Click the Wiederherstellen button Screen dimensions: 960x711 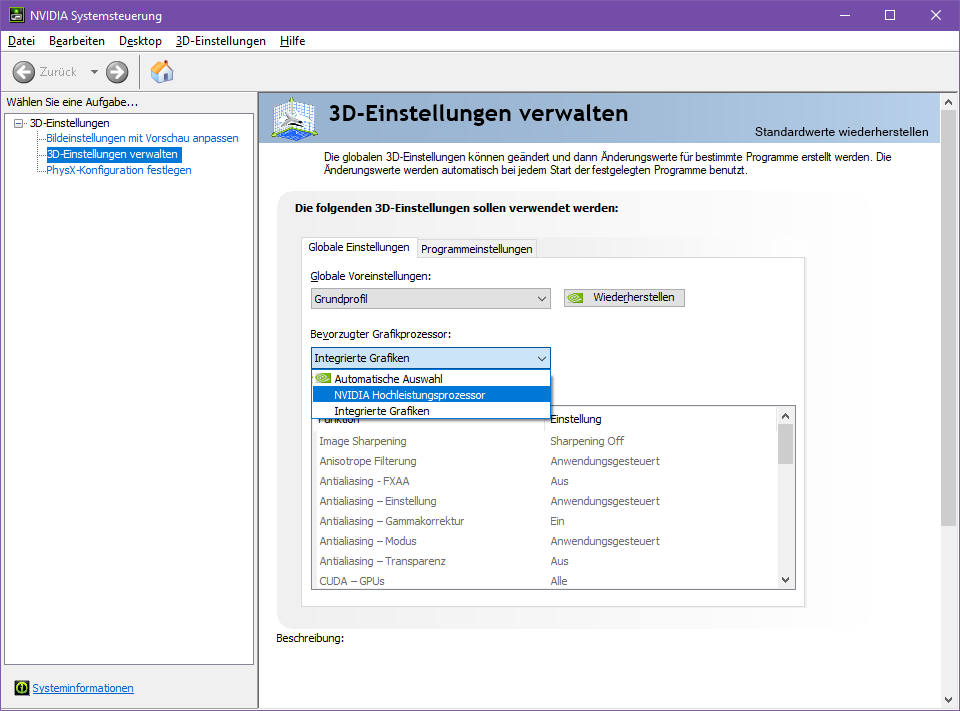624,298
